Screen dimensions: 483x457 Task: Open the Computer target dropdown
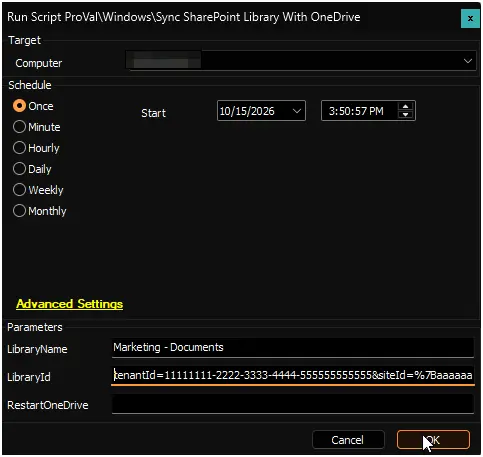coord(468,61)
